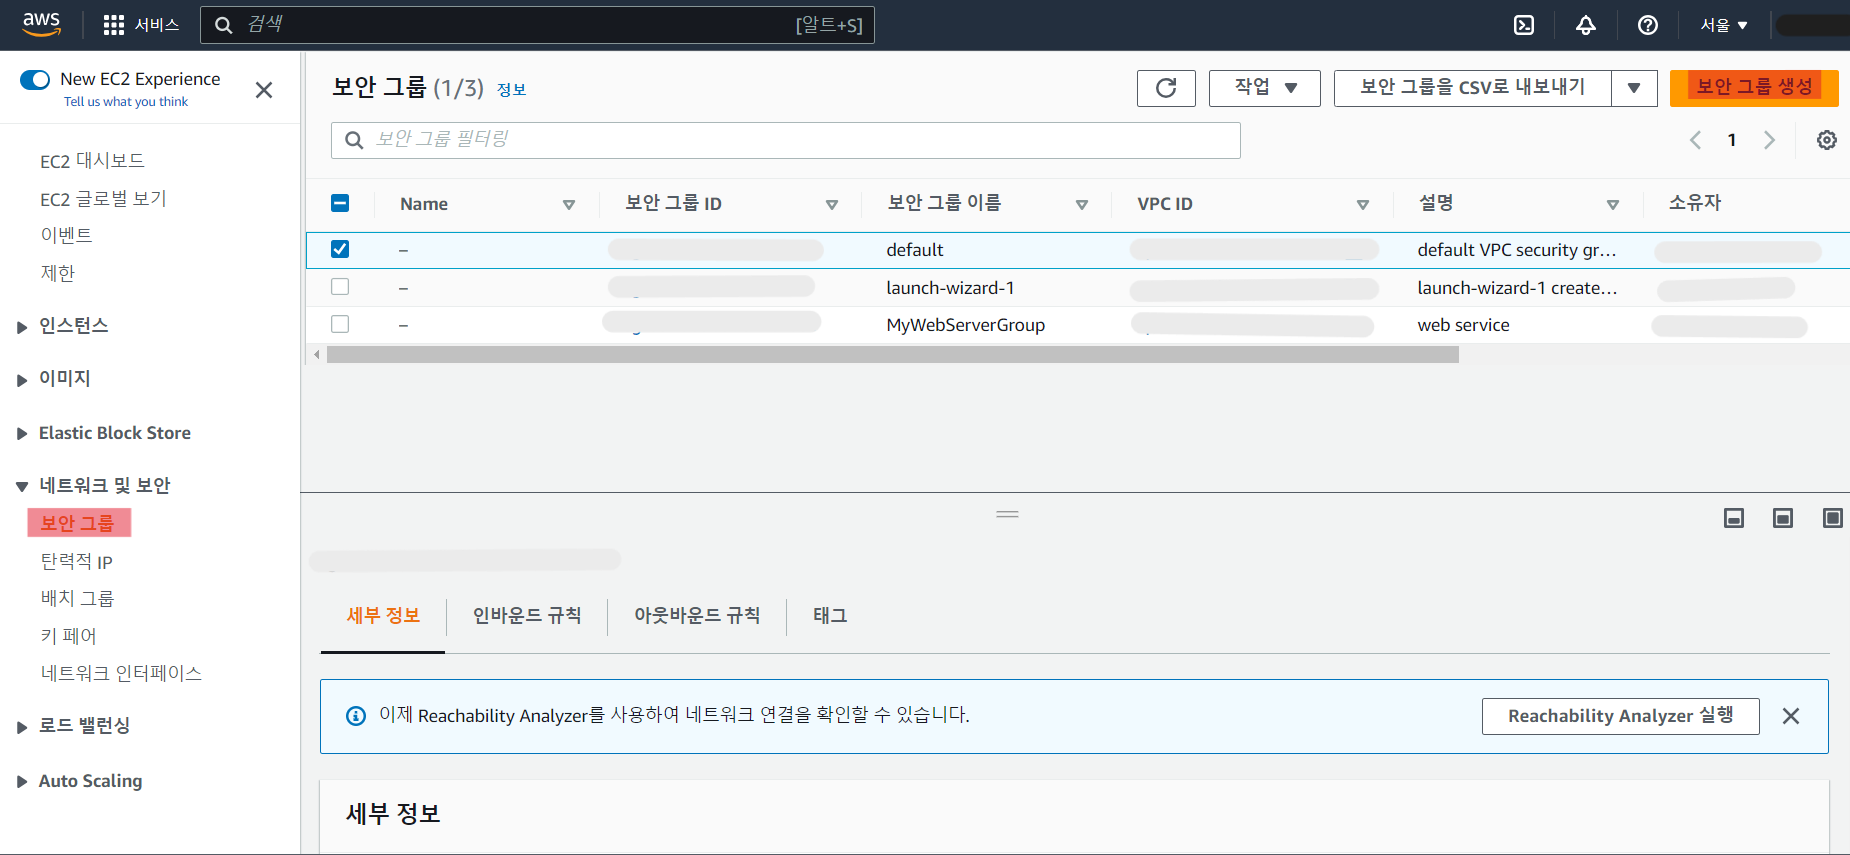
Task: Open EC2 대시보드 in sidebar
Action: point(92,161)
